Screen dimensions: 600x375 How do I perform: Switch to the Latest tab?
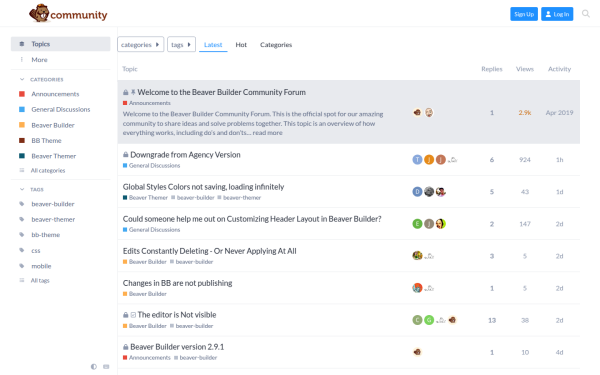click(213, 45)
